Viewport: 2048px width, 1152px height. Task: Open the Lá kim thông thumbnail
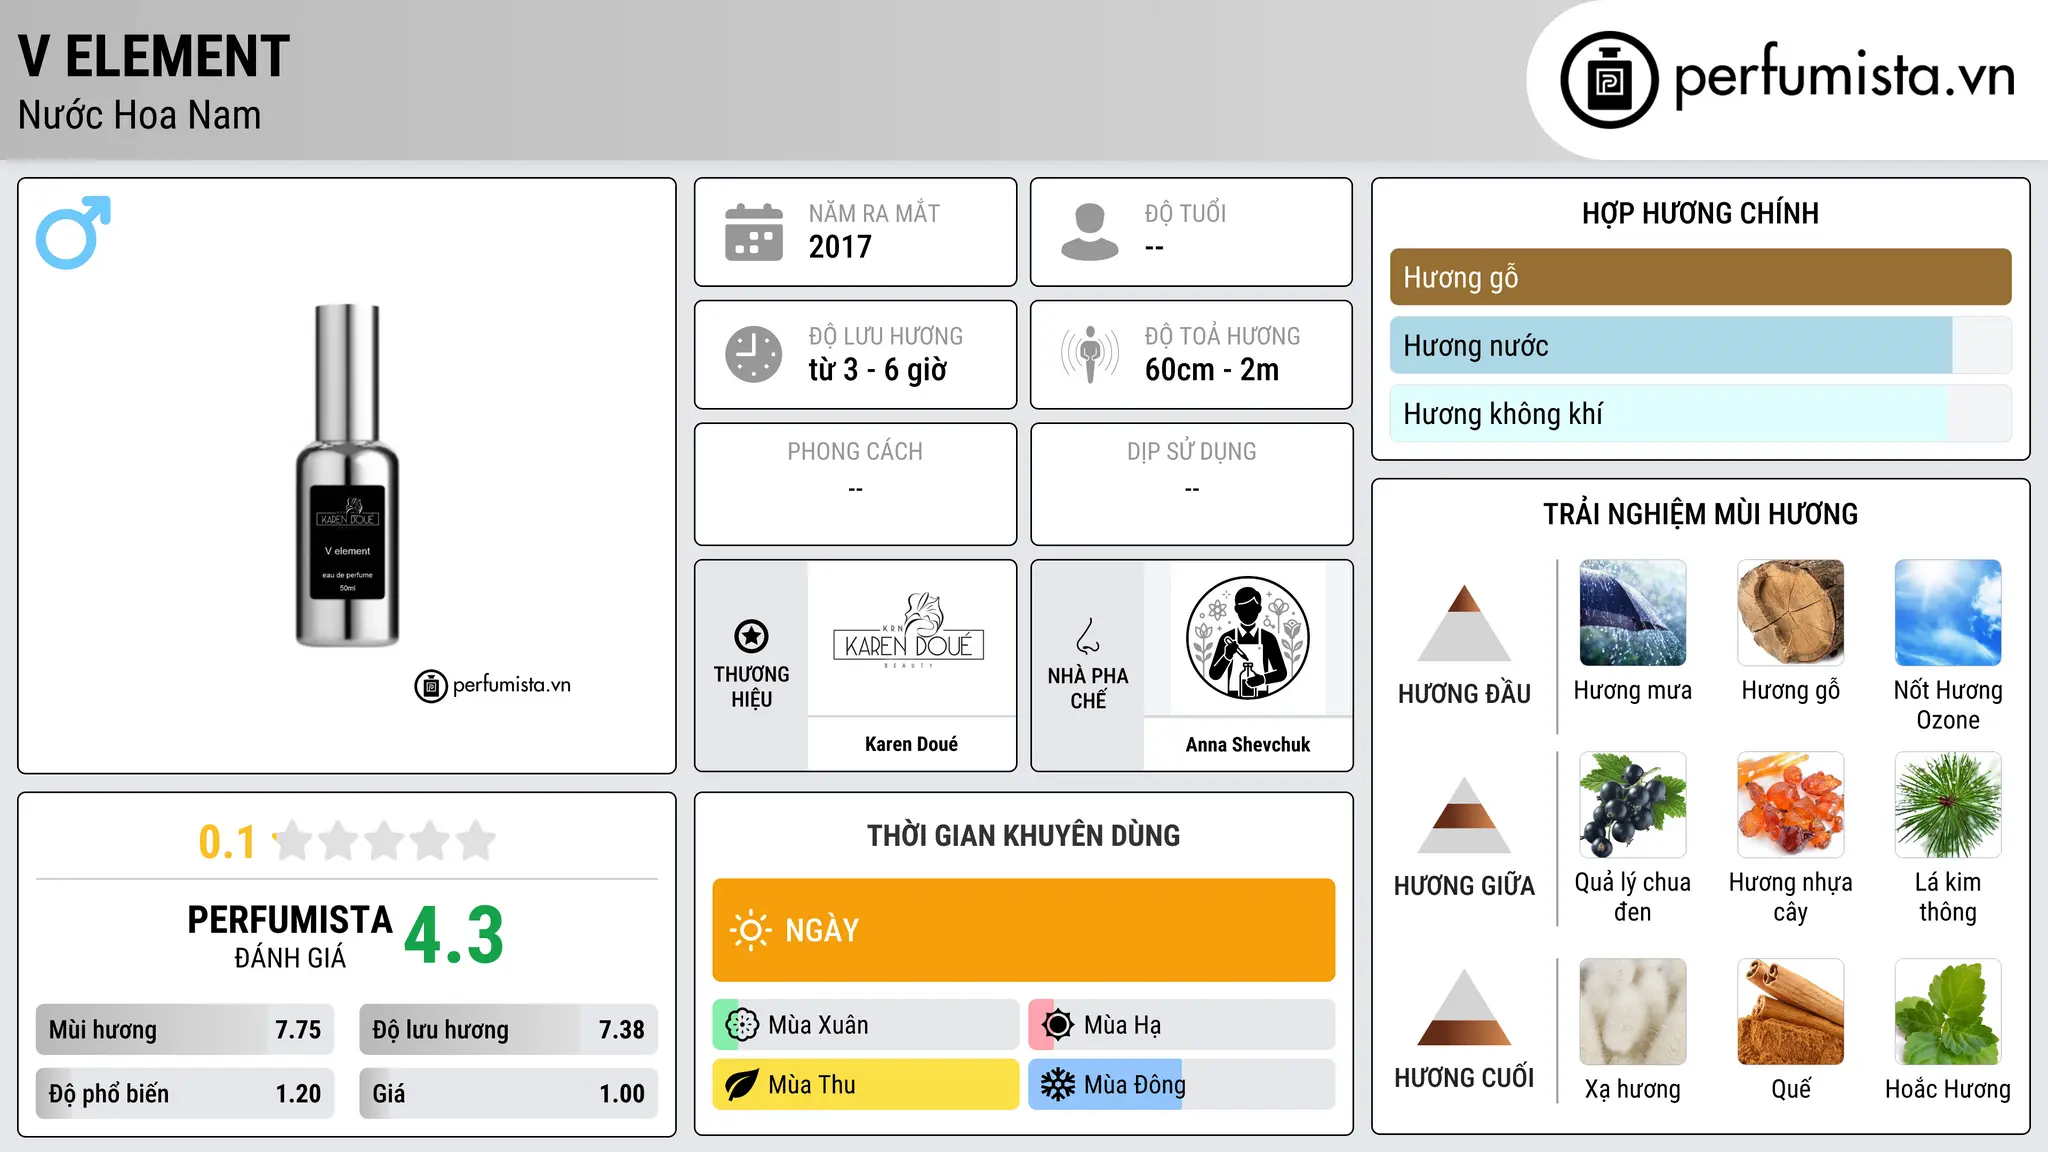point(1948,805)
